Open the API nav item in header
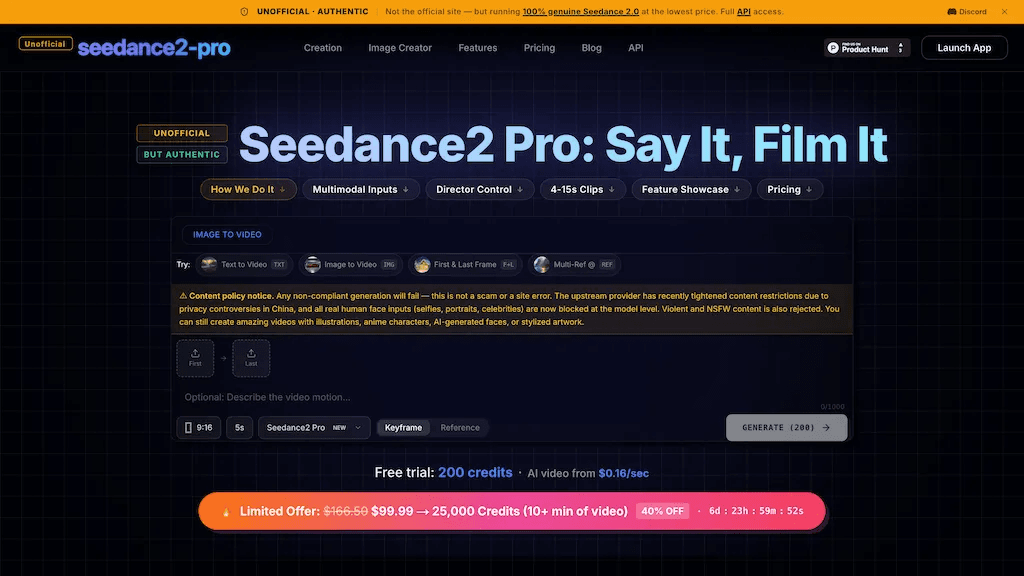Screen dimensions: 1024x576 point(635,48)
